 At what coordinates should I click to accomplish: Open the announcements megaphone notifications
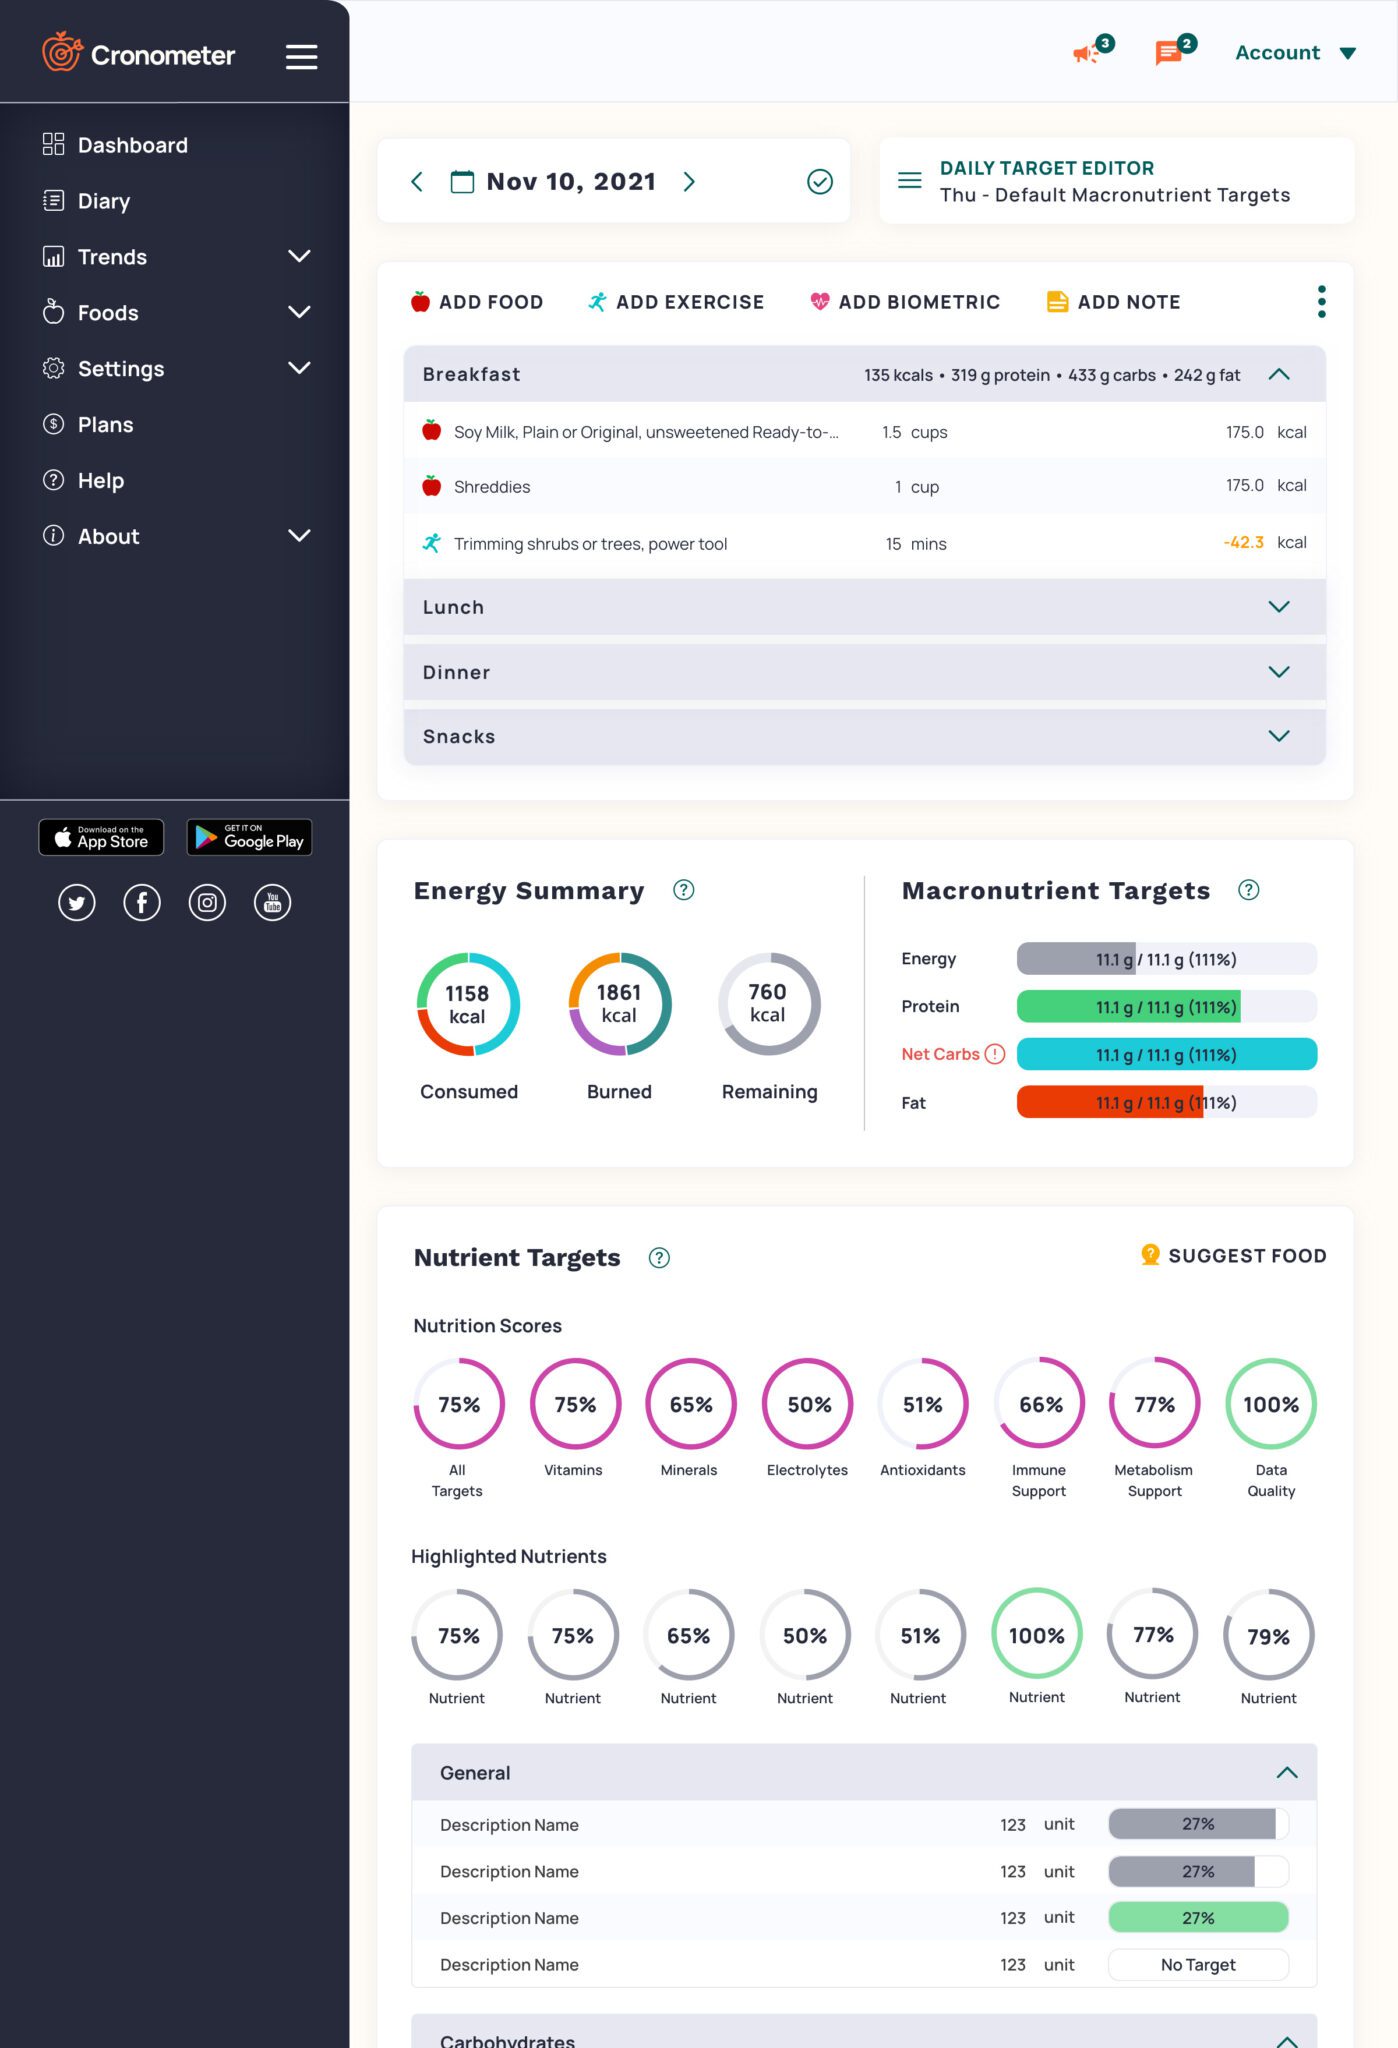(1087, 53)
